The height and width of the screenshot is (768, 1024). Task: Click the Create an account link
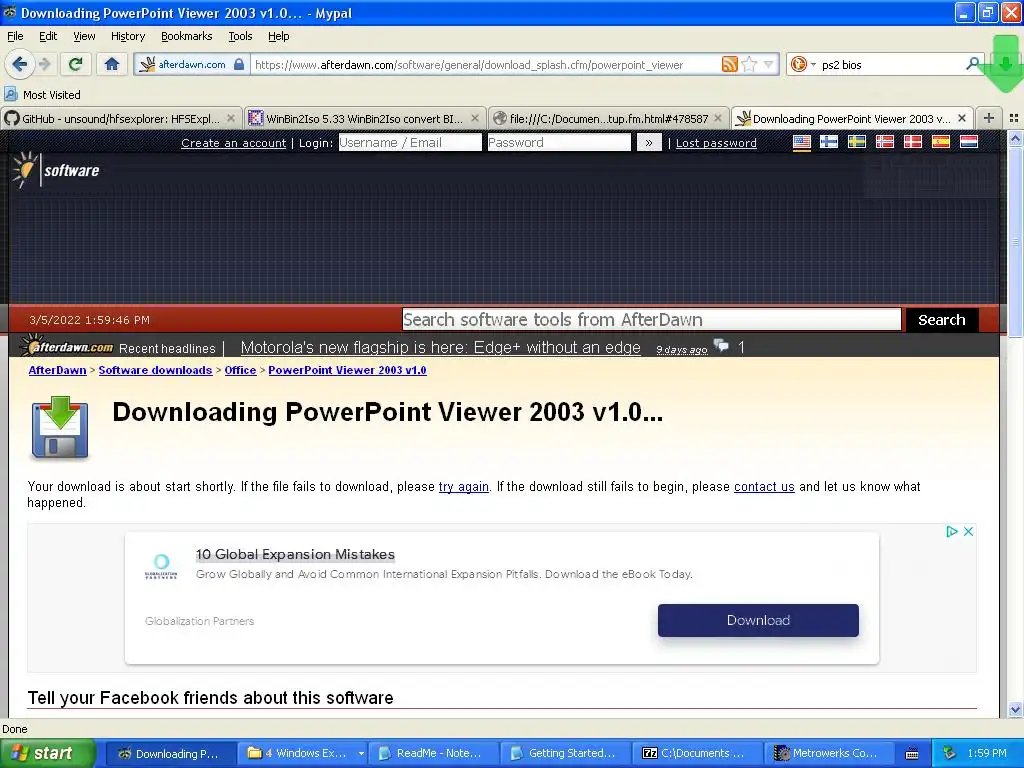(x=233, y=143)
